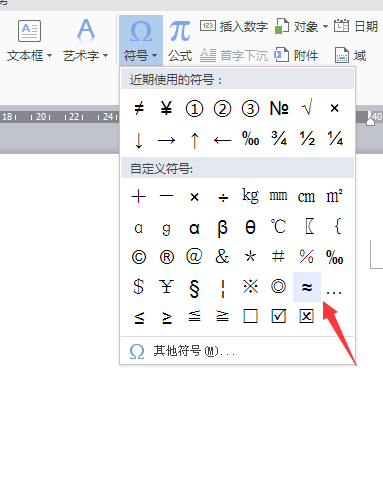
Task: Insert the empty box □ symbol
Action: point(250,316)
